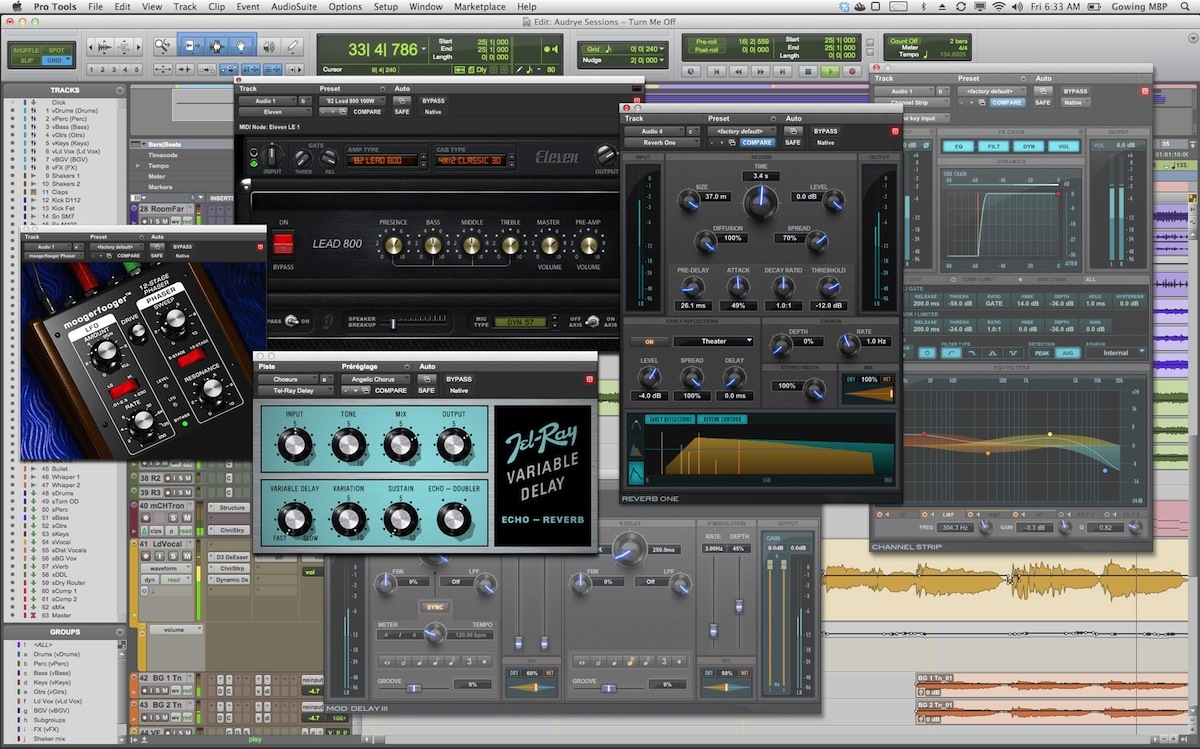Image resolution: width=1200 pixels, height=749 pixels.
Task: Toggle BYPASS in Reverb One header
Action: tap(825, 131)
